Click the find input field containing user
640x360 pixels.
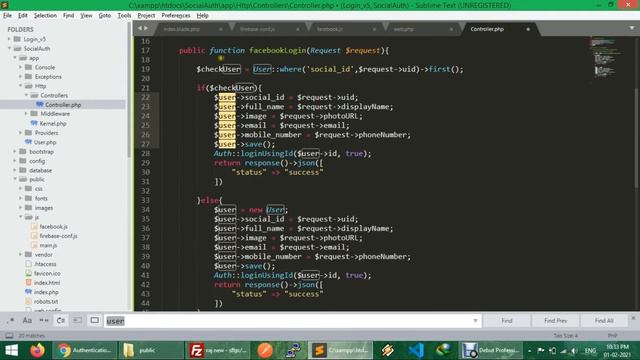click(x=293, y=321)
